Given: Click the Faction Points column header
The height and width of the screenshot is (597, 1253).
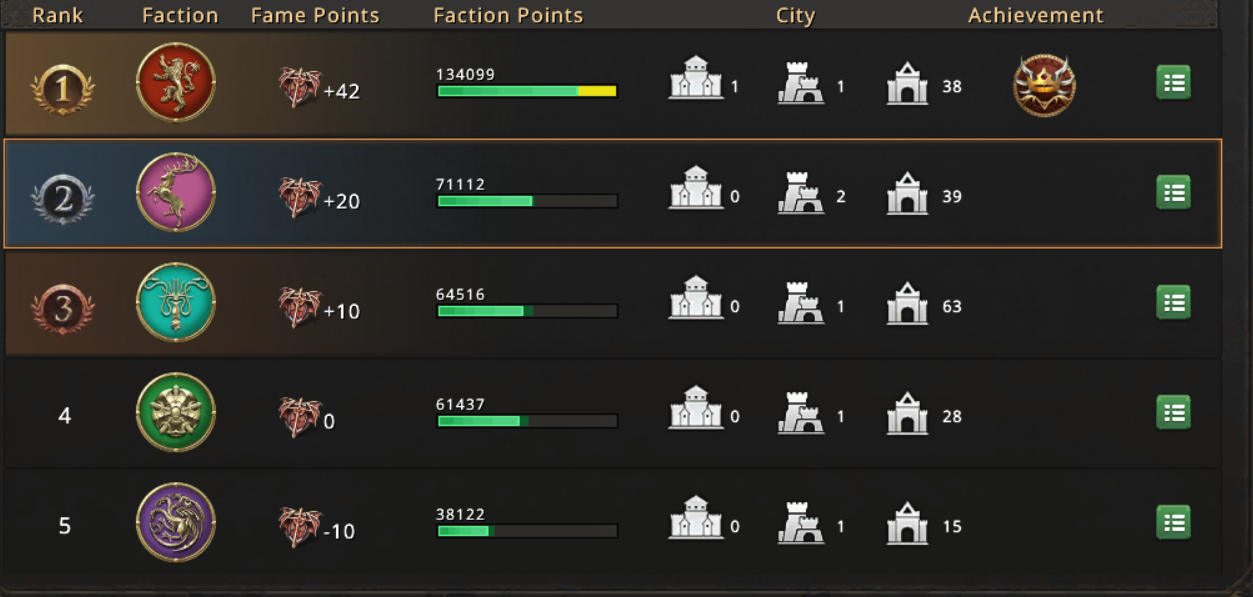Looking at the screenshot, I should [x=508, y=15].
